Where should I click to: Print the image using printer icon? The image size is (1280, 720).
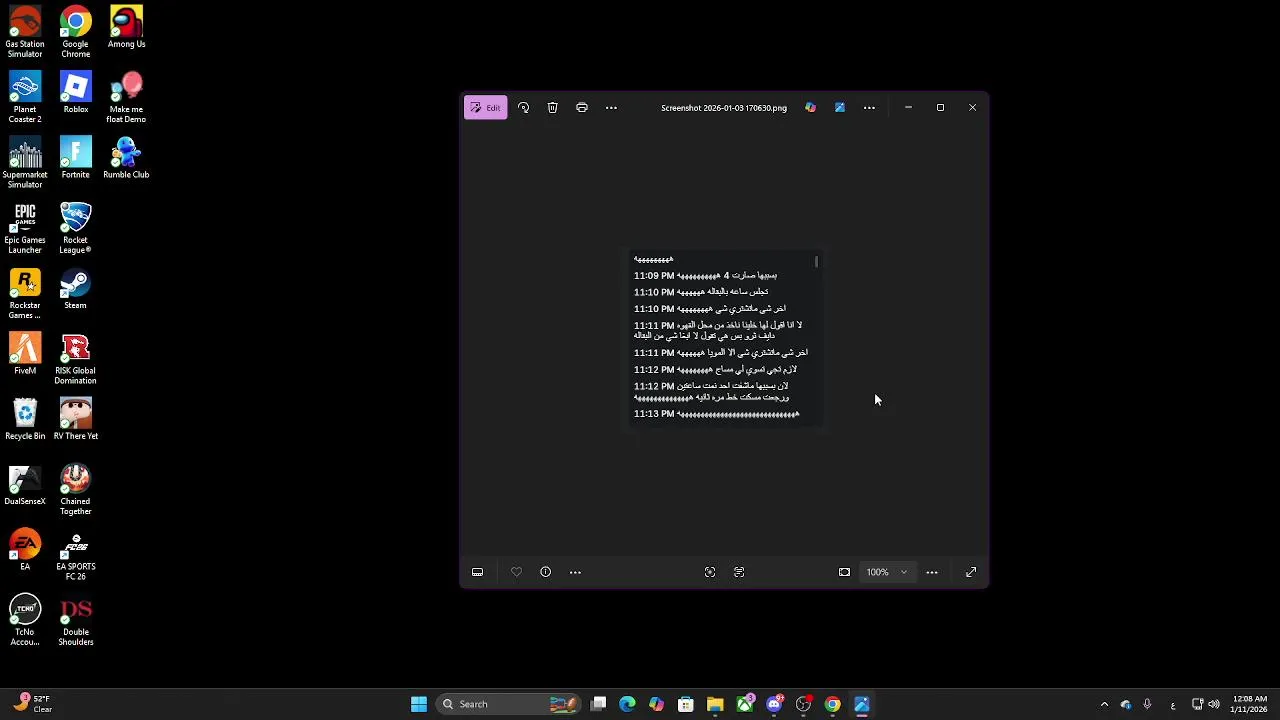pos(582,107)
